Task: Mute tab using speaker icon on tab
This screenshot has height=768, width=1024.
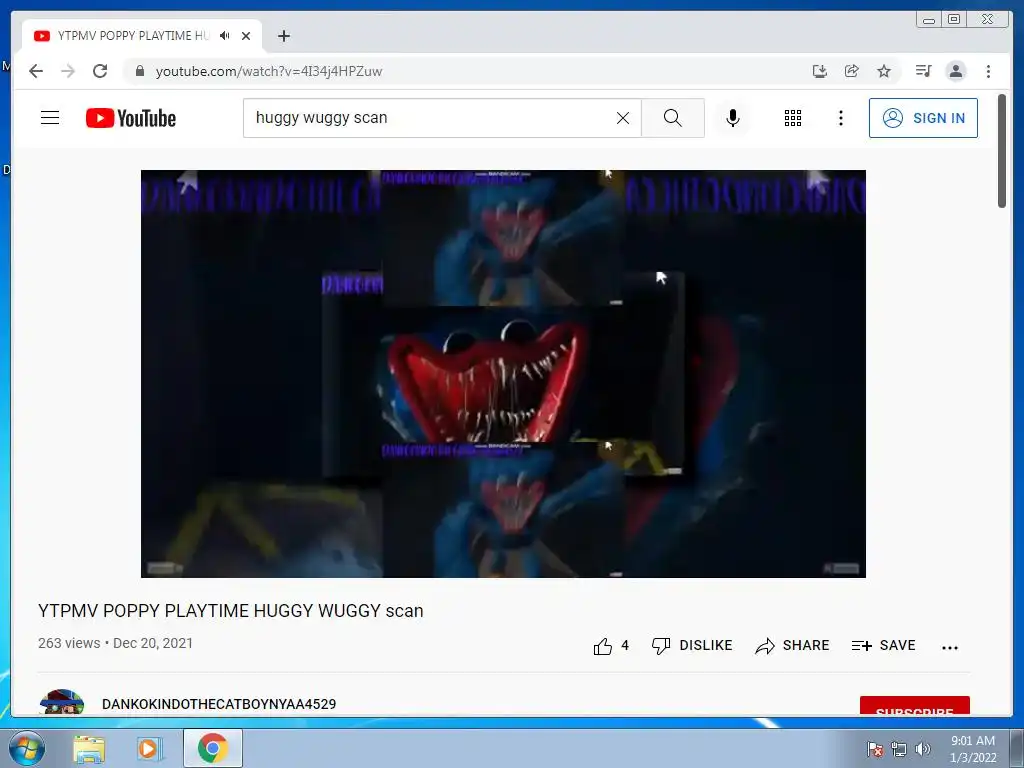Action: pos(225,35)
